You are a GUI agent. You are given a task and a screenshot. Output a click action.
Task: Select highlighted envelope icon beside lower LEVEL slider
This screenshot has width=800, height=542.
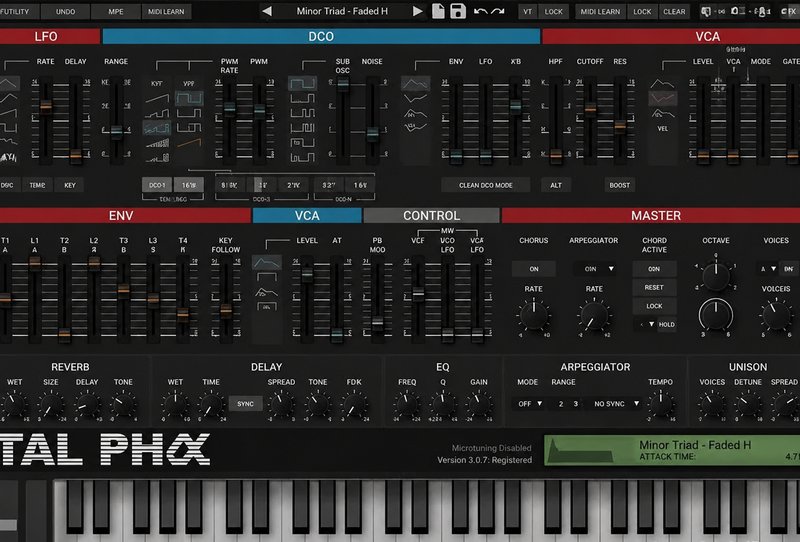[267, 263]
